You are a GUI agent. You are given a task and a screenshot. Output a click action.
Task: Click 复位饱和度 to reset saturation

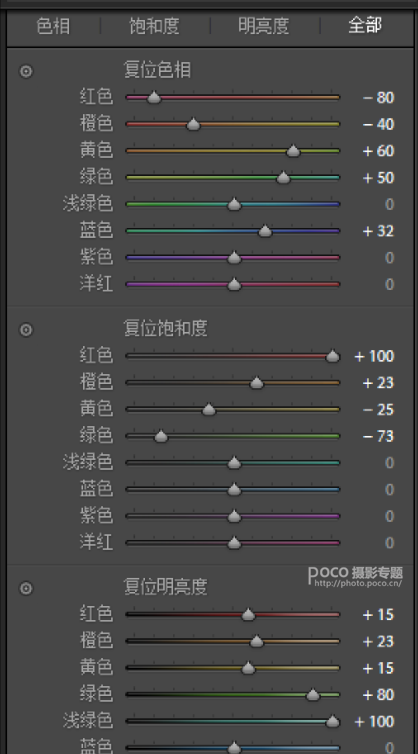click(x=165, y=328)
